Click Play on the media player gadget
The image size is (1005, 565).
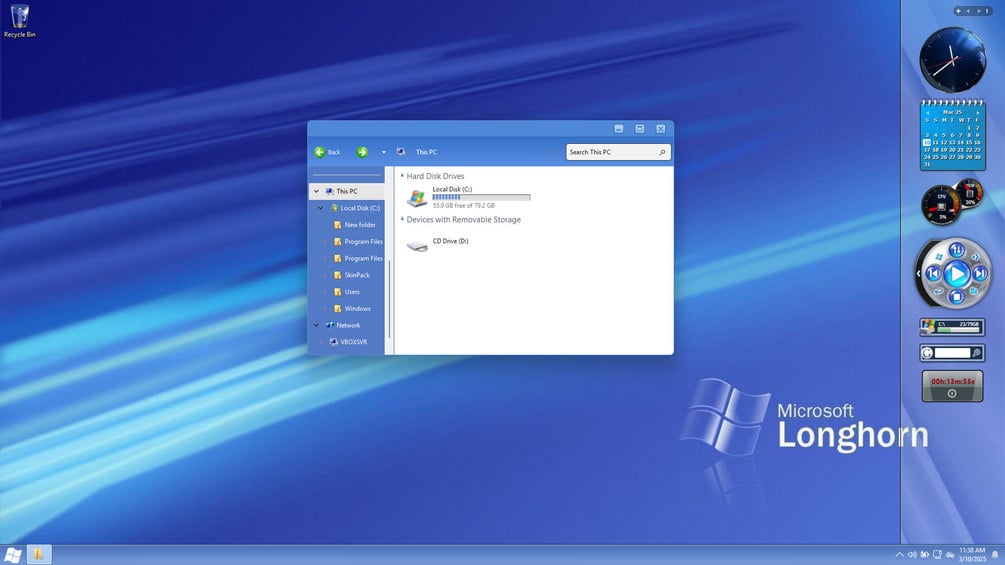pyautogui.click(x=956, y=274)
